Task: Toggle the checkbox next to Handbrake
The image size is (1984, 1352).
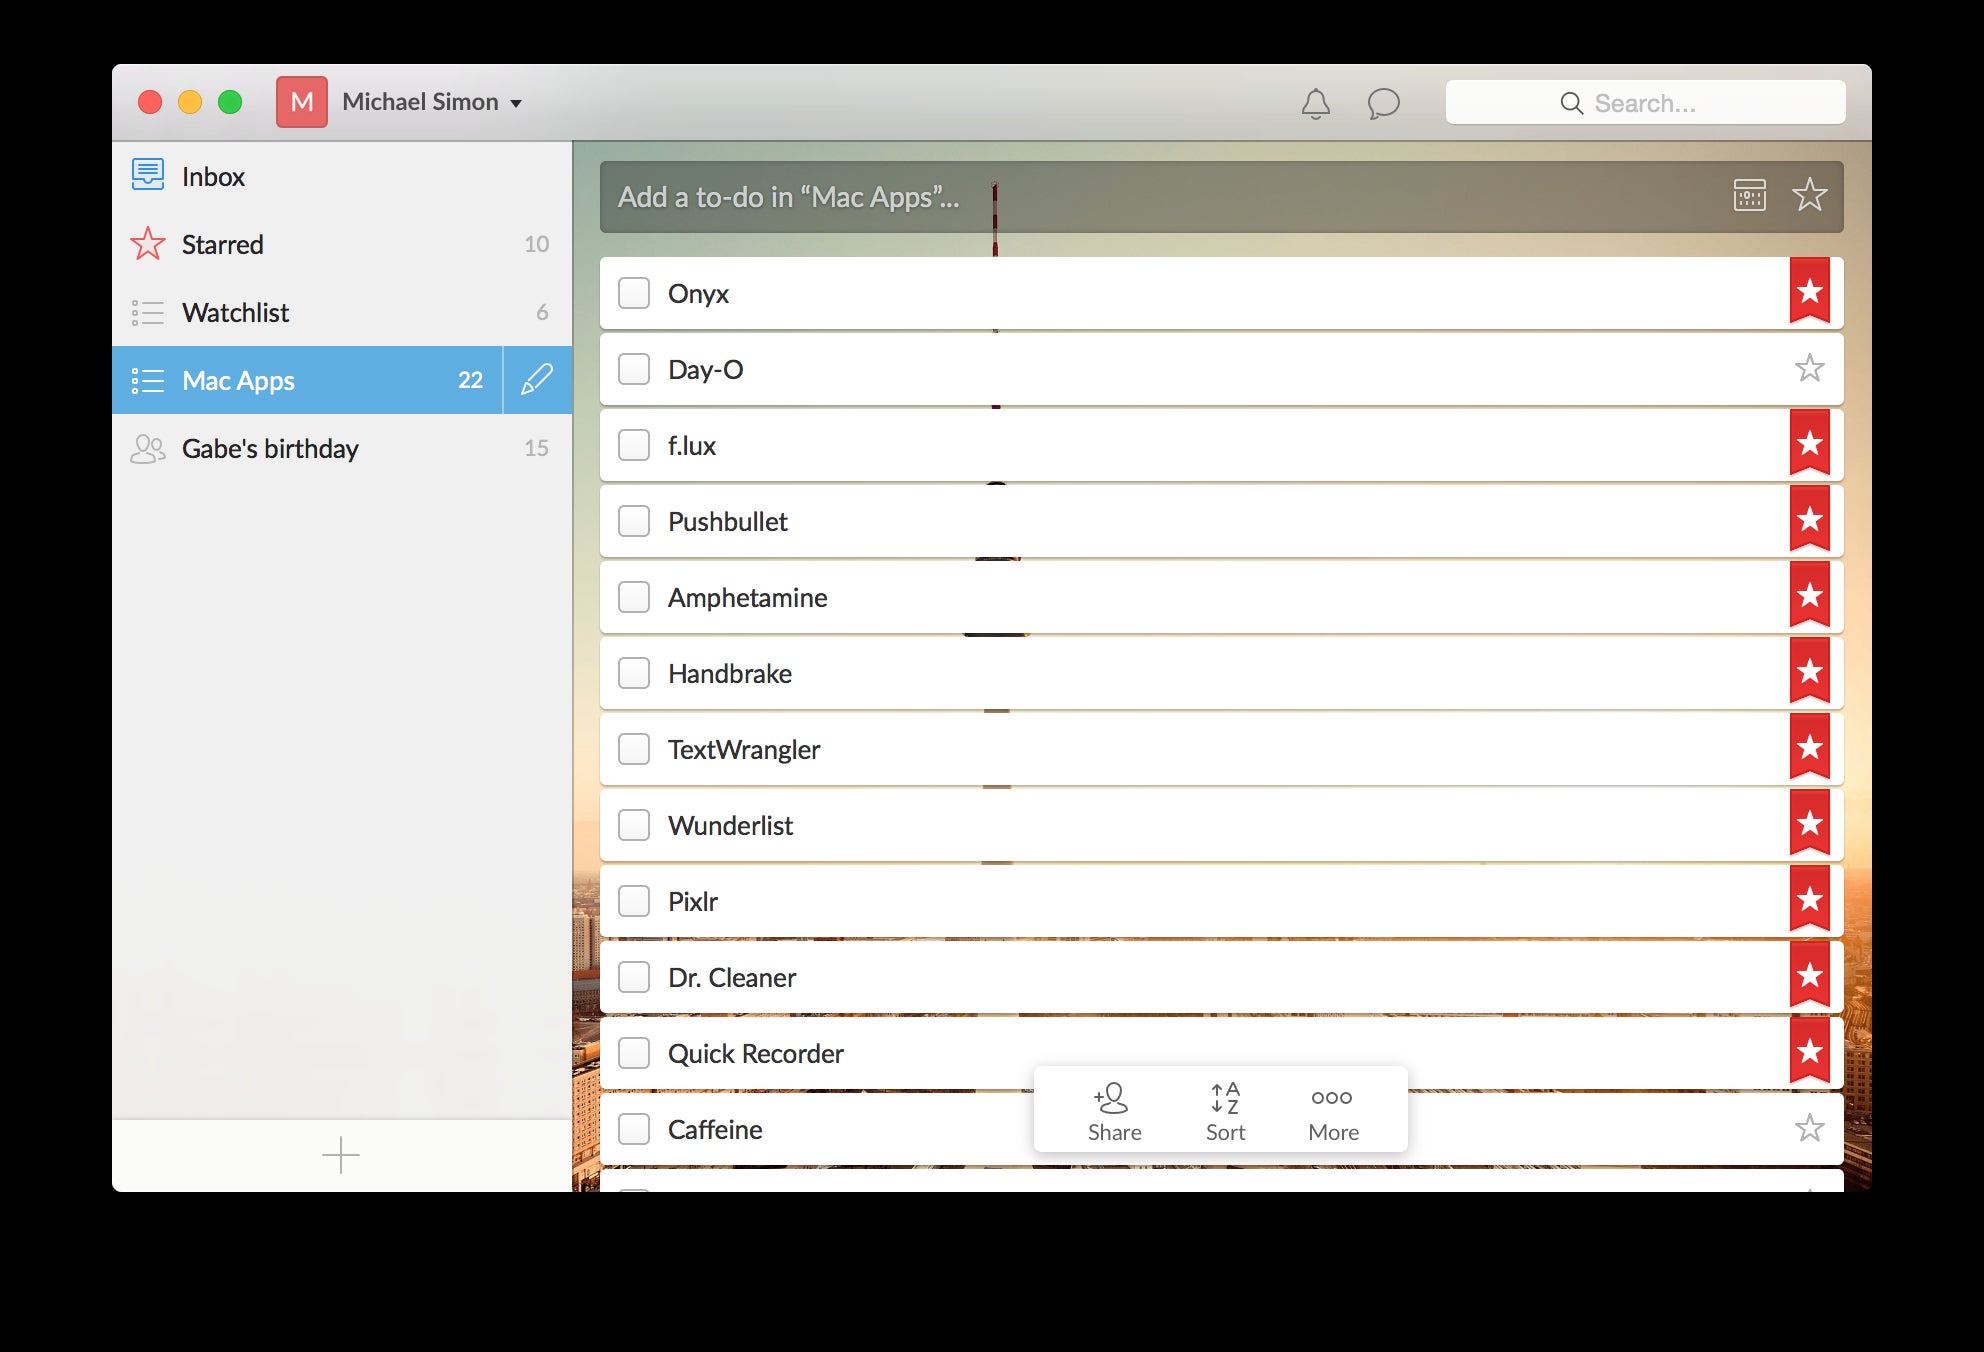Action: [x=633, y=672]
